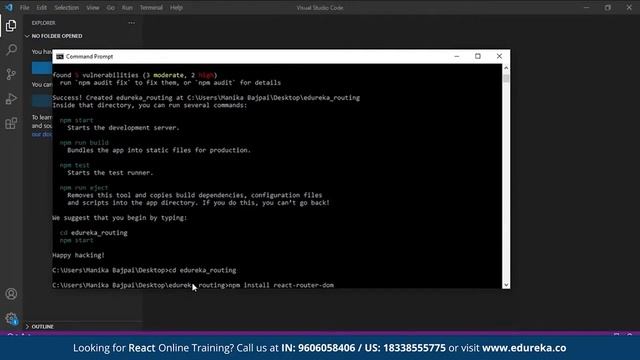
Task: Open the Manage gear icon
Action: click(x=11, y=318)
